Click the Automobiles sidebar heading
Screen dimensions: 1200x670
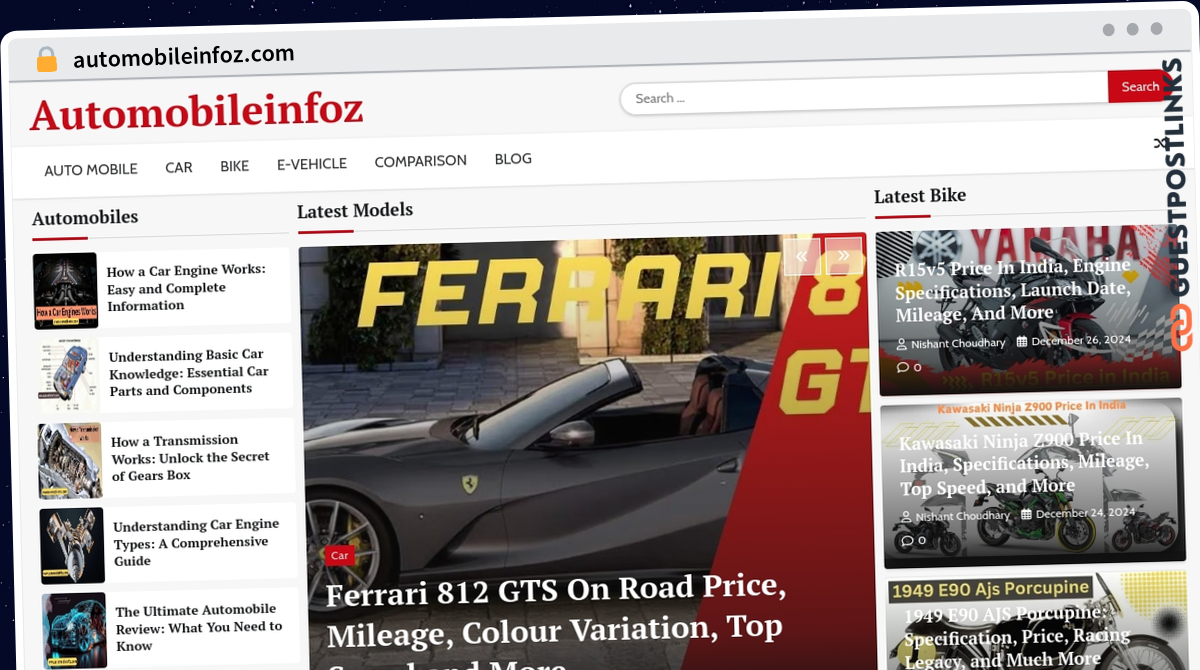pos(85,217)
